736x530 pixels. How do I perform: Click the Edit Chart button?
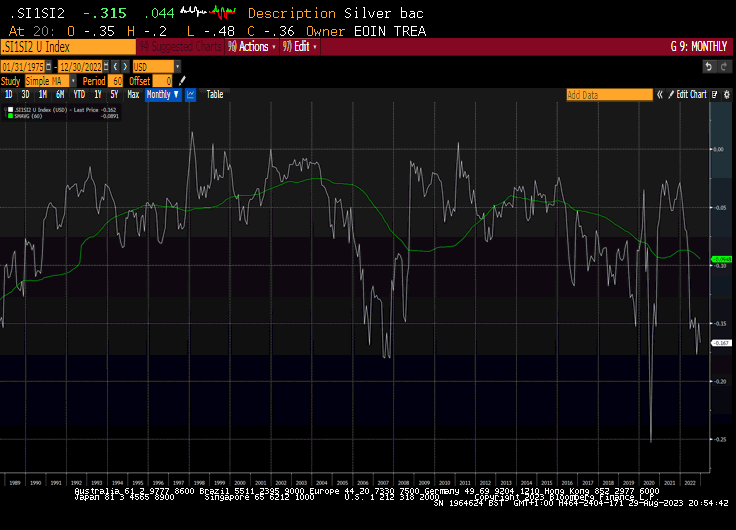tap(690, 94)
